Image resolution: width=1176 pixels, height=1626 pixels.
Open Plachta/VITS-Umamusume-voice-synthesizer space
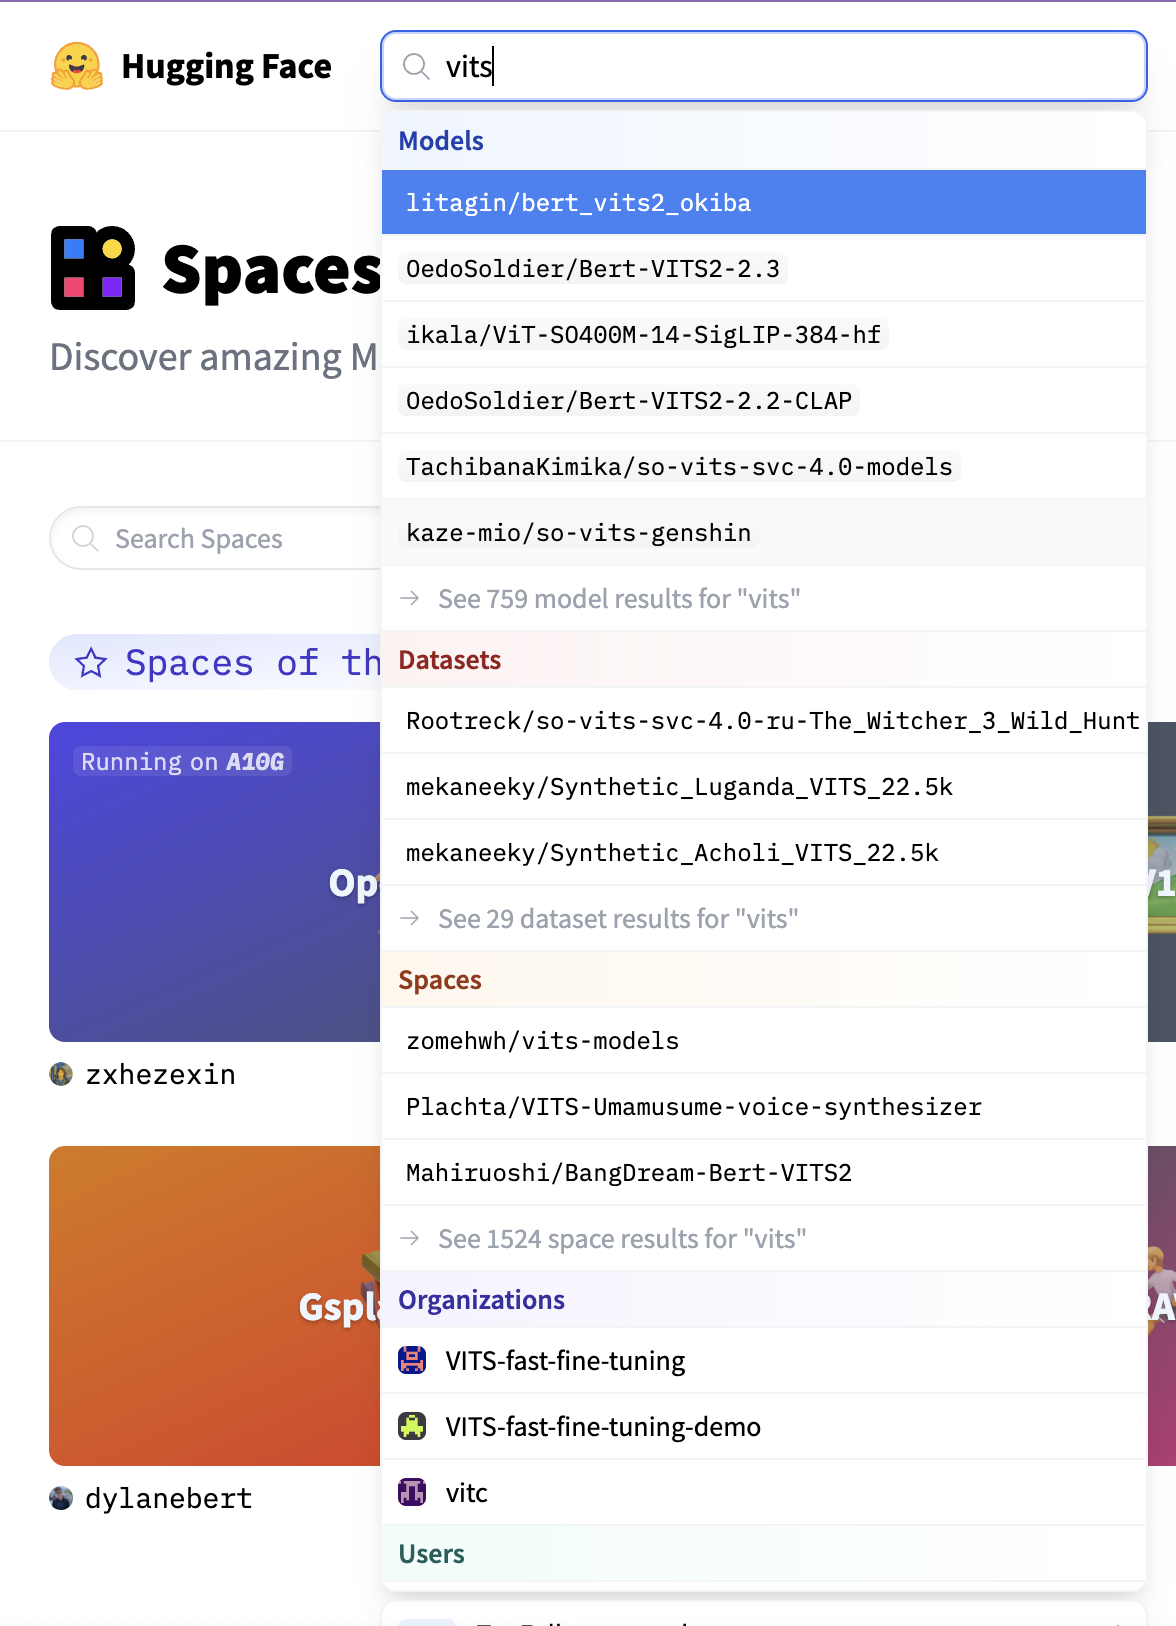[763, 1106]
